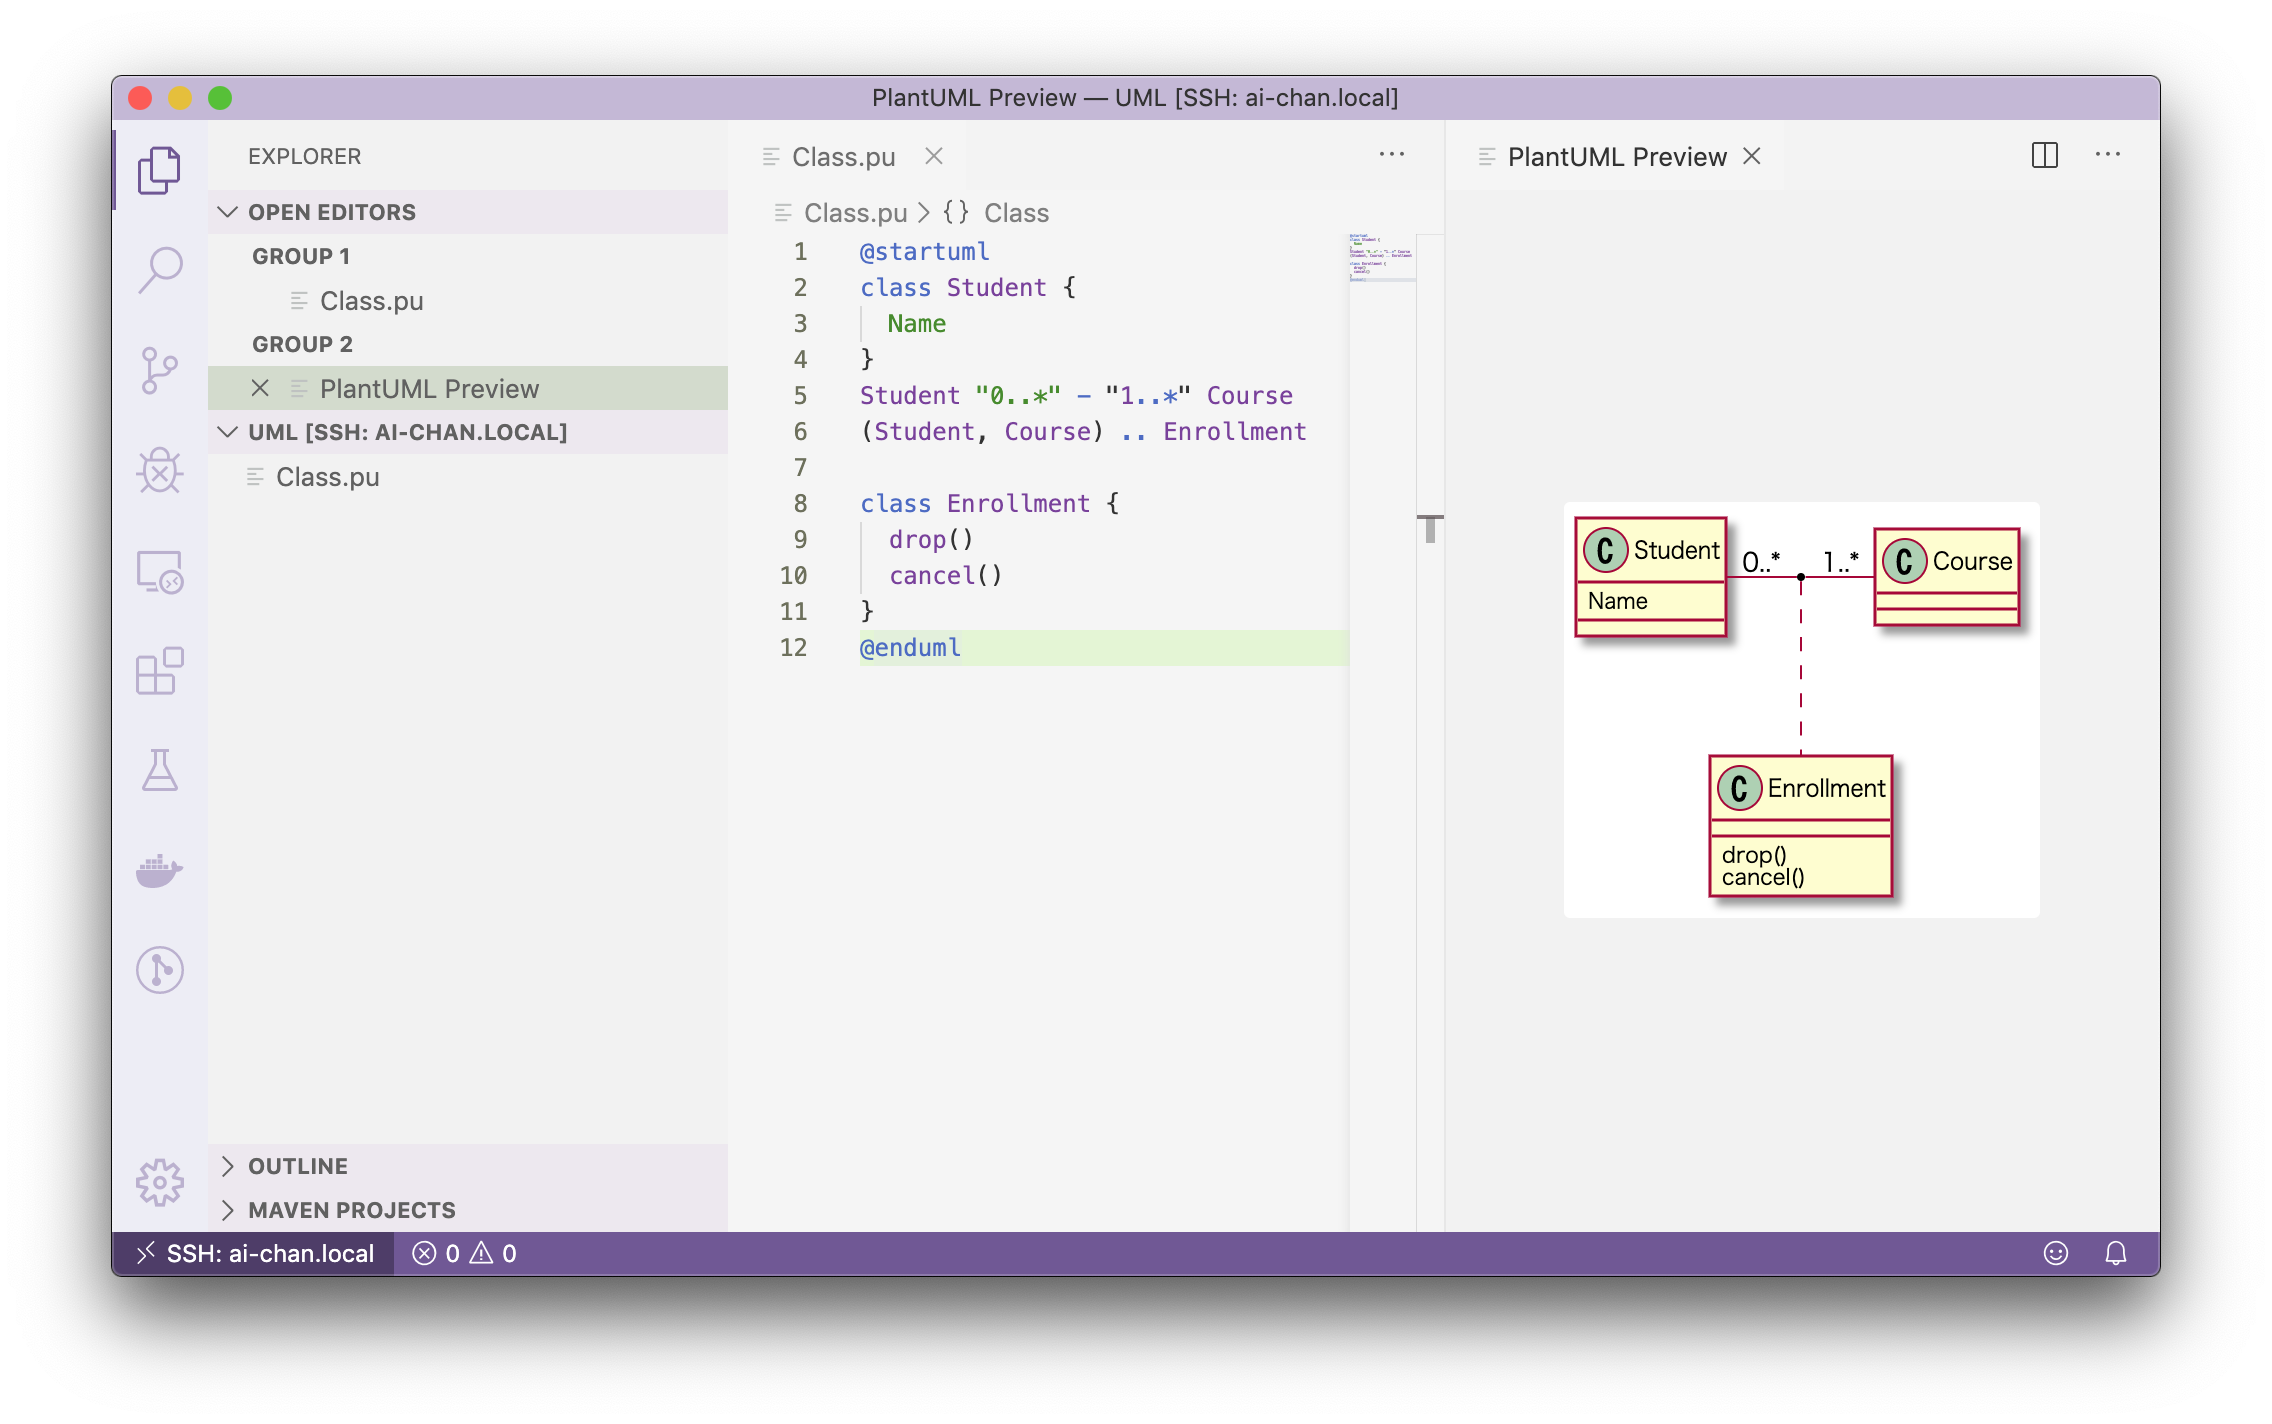The height and width of the screenshot is (1424, 2272).
Task: Open the Manage settings gear menu
Action: 160,1183
